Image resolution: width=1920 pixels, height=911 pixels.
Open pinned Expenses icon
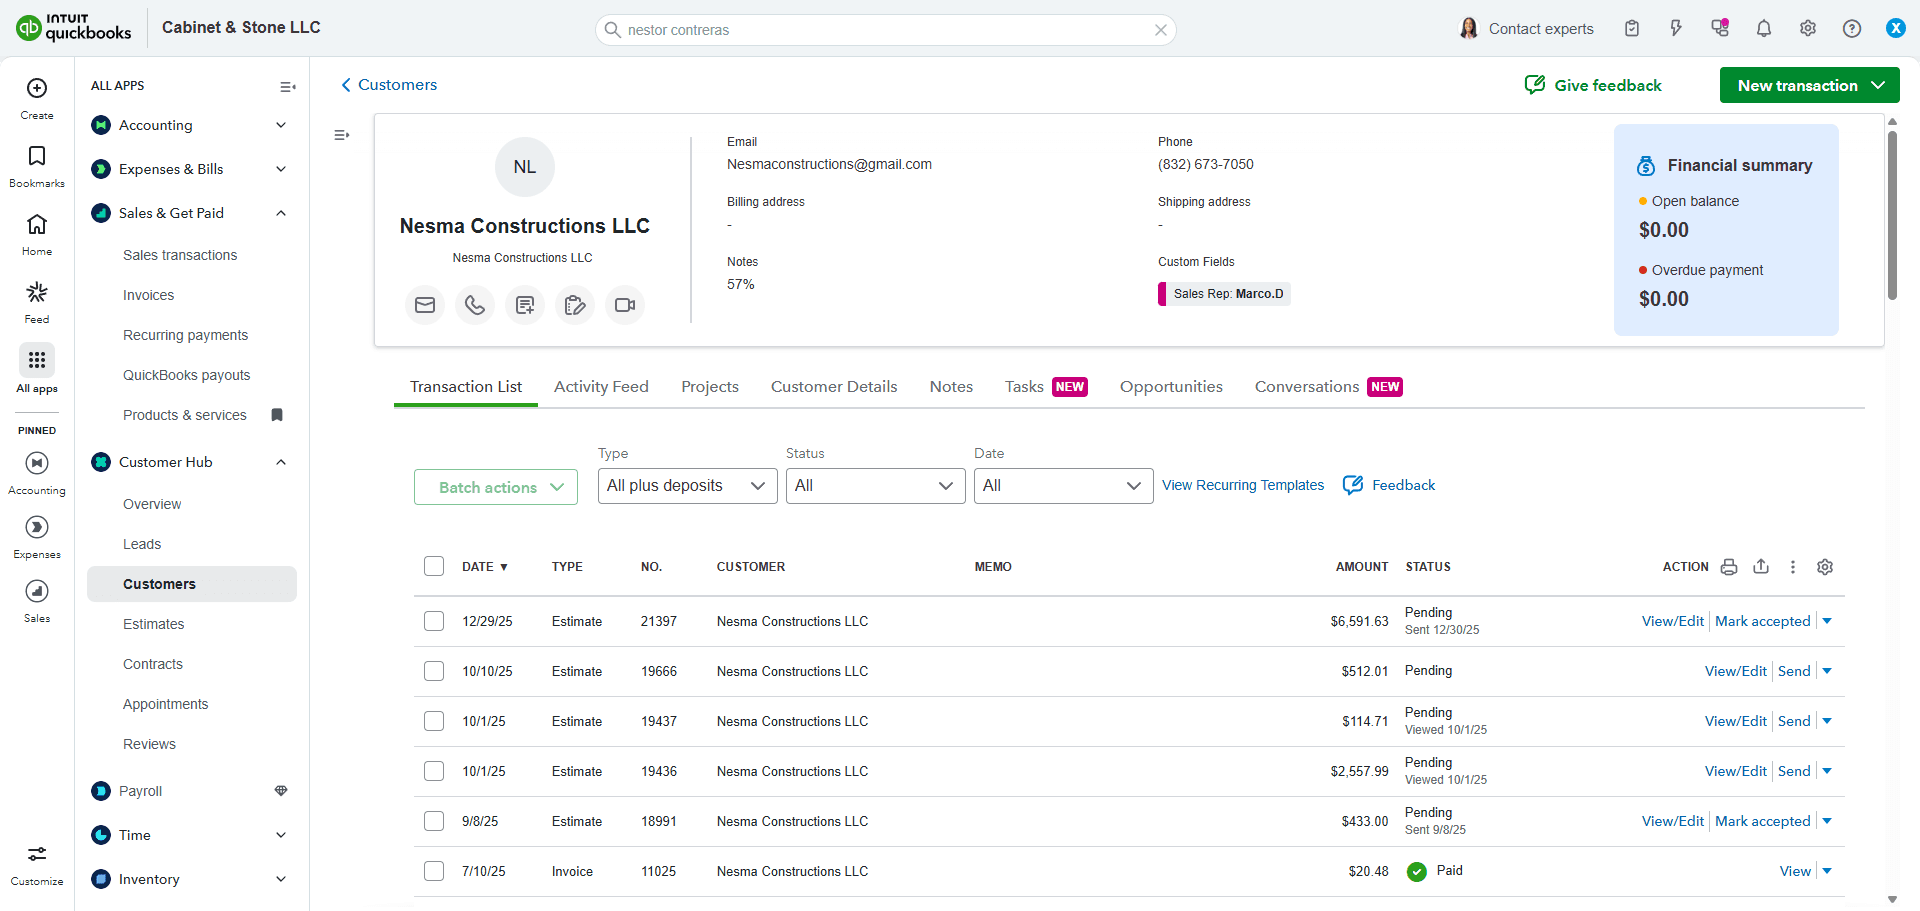[37, 527]
